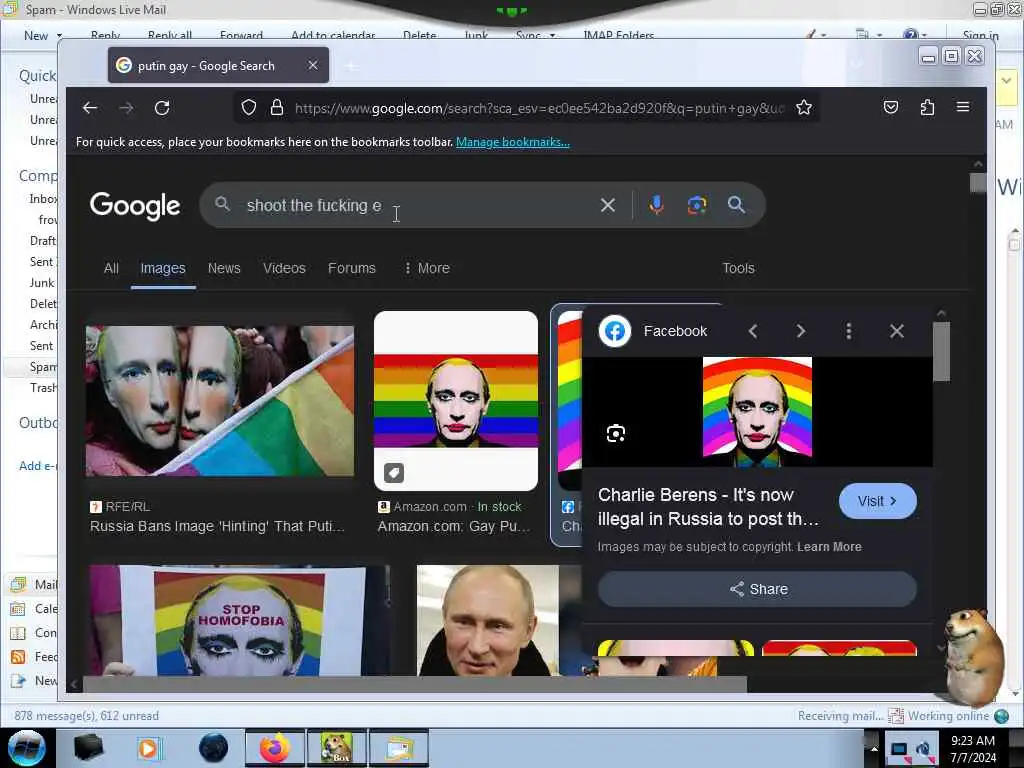Show next image in Facebook preview panel
Screen dimensions: 1024x768
click(801, 331)
